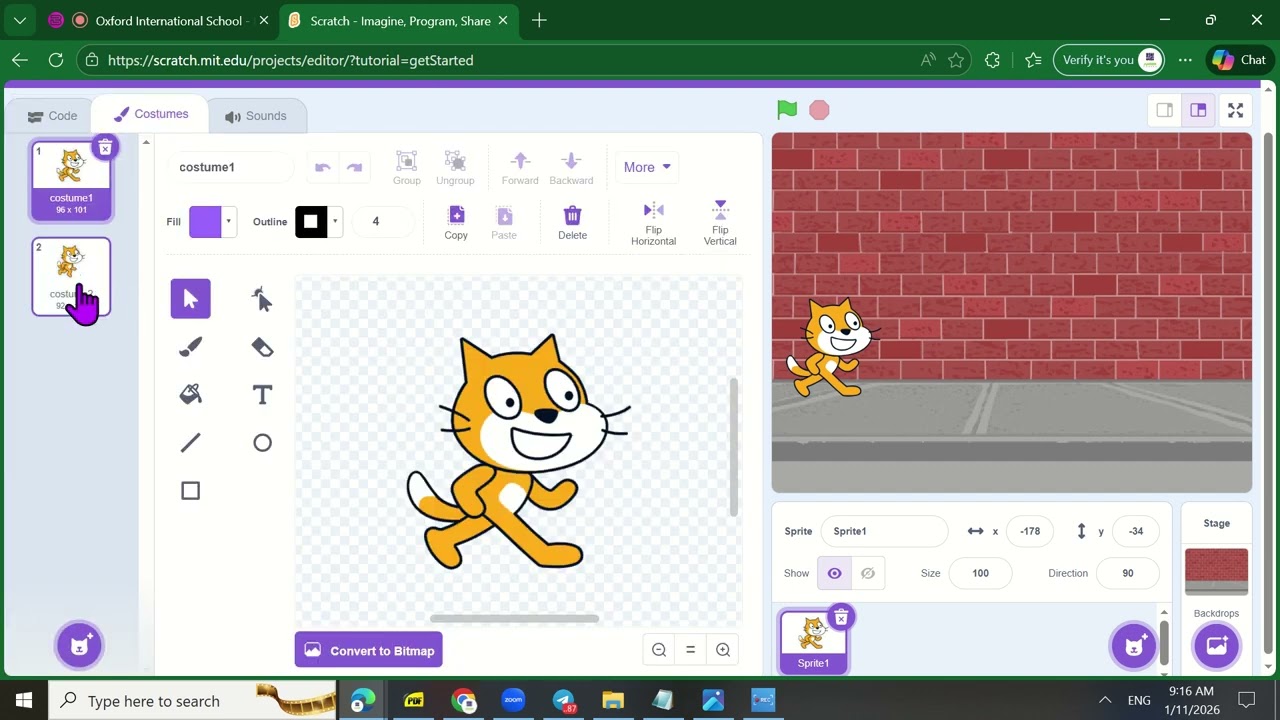Stop the project with red button
Image resolution: width=1280 pixels, height=720 pixels.
819,110
